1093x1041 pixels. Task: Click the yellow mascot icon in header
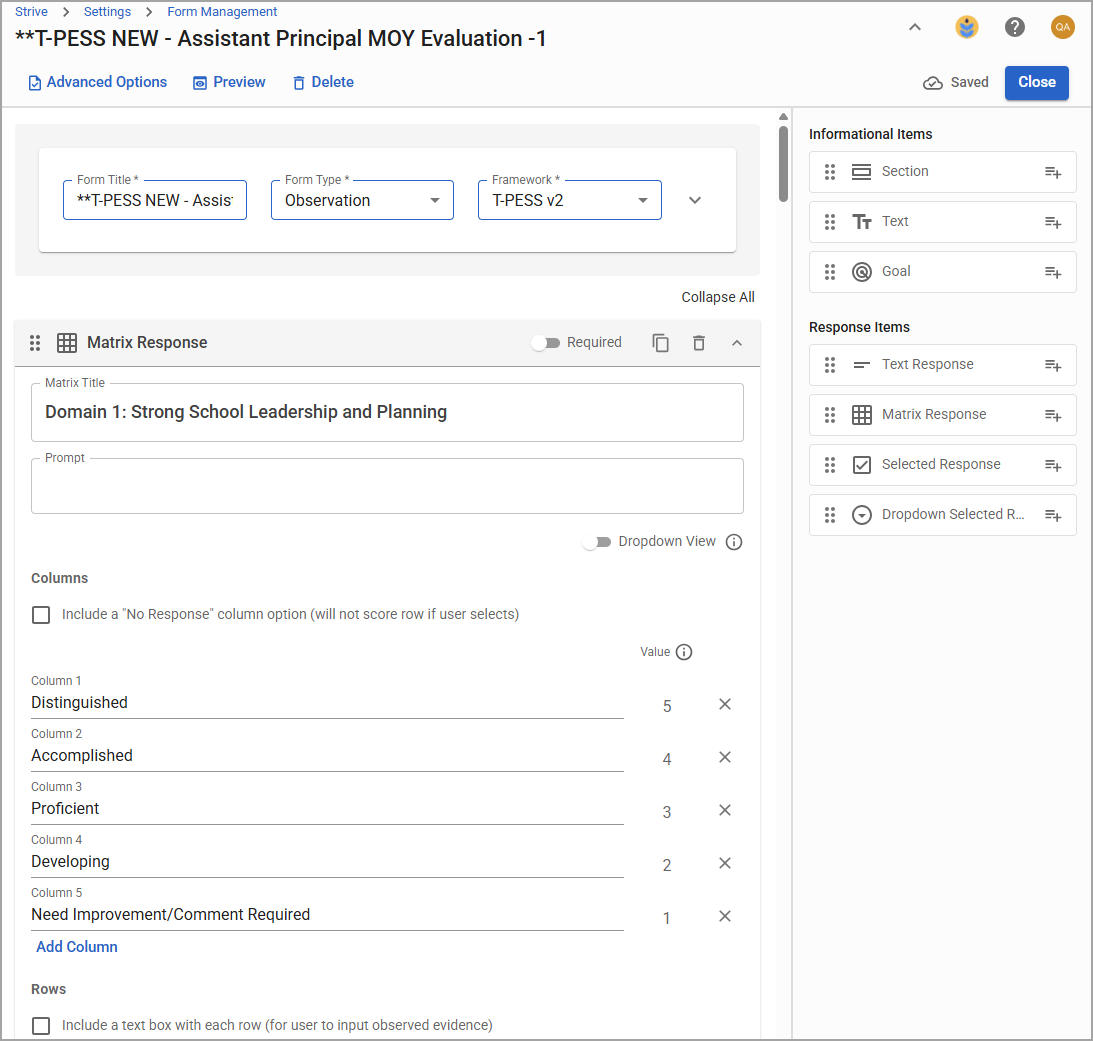tap(966, 27)
